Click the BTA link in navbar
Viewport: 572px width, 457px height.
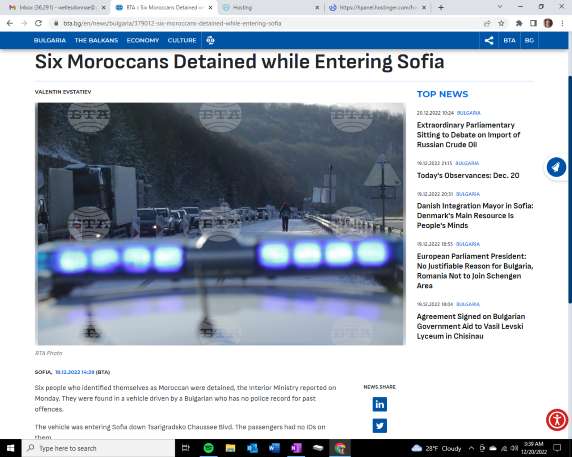pyautogui.click(x=509, y=40)
